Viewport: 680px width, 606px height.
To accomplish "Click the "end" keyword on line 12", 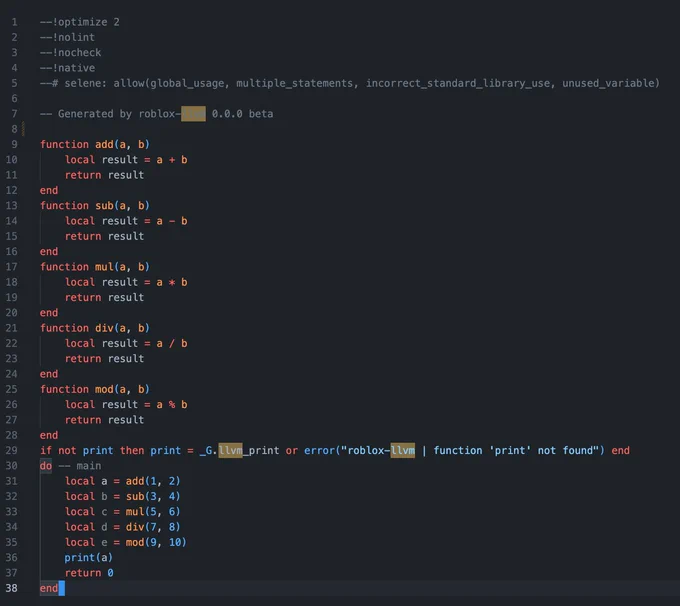I will [49, 190].
